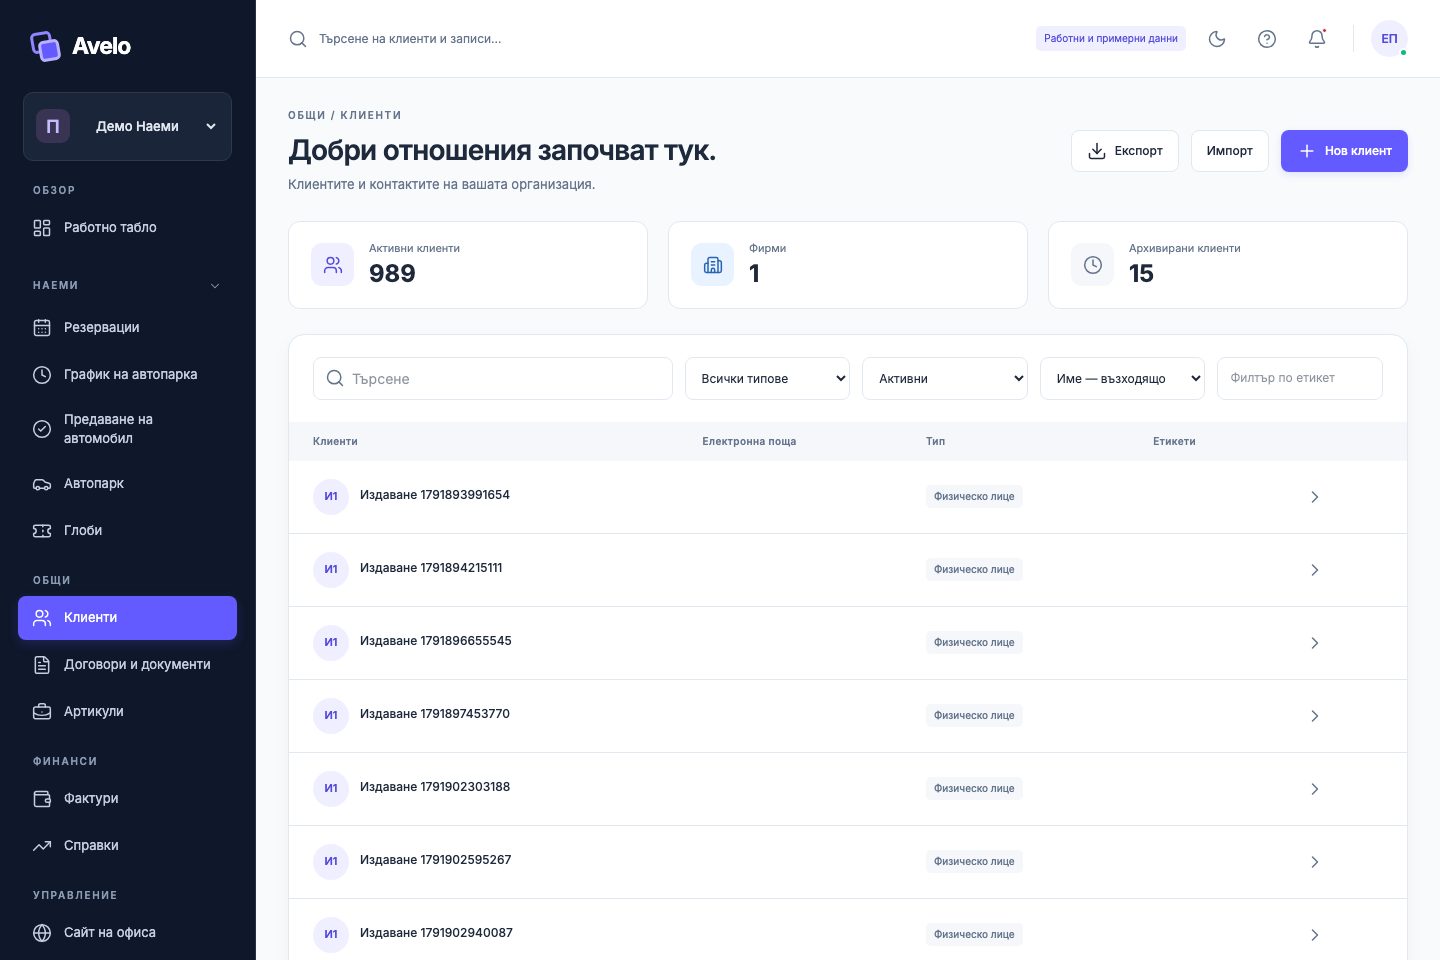This screenshot has width=1440, height=960.
Task: Go to Работно табло
Action: tap(127, 228)
